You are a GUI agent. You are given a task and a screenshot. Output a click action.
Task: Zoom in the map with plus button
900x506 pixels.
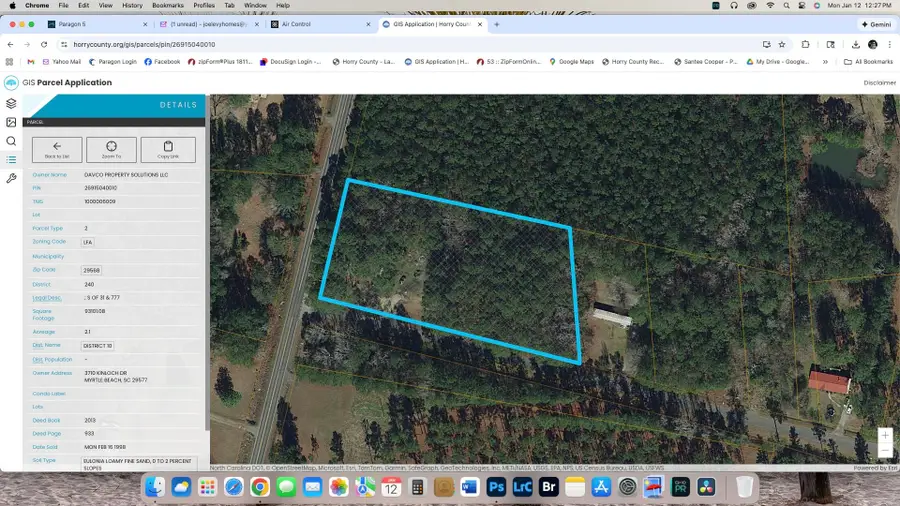tap(885, 435)
